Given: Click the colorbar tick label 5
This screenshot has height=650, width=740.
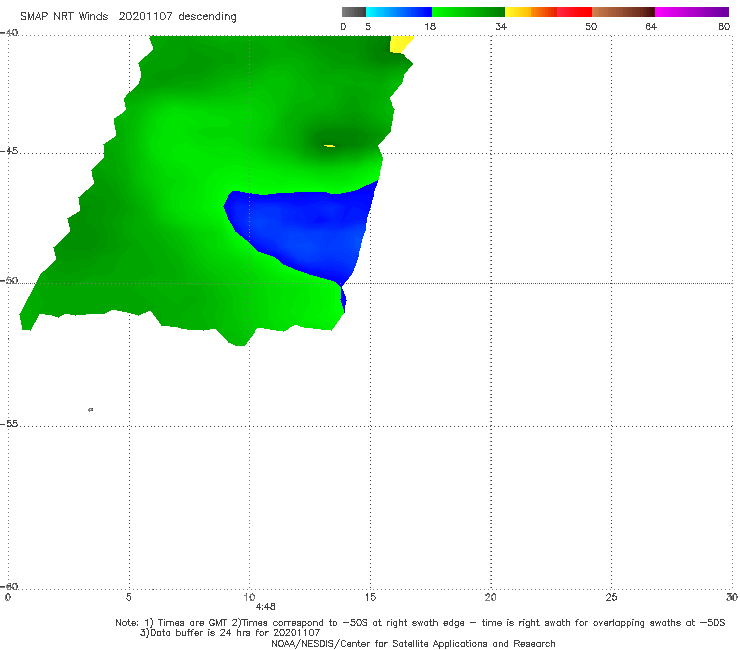Looking at the screenshot, I should pyautogui.click(x=368, y=26).
